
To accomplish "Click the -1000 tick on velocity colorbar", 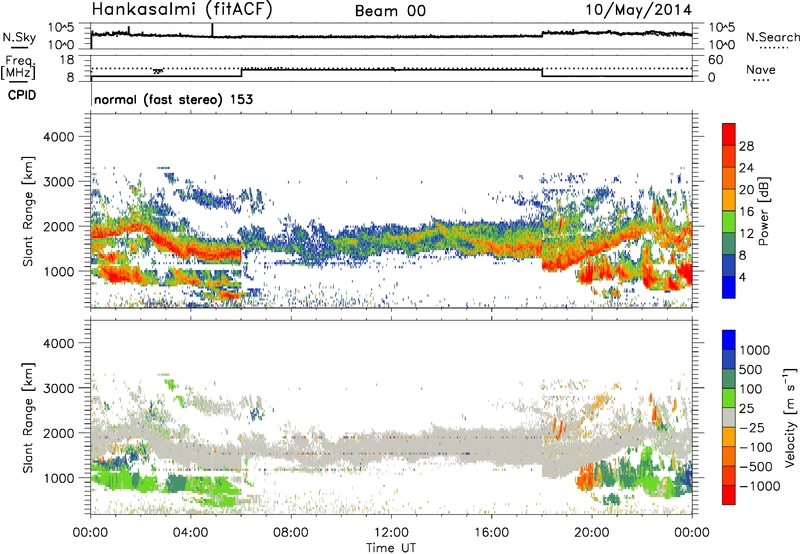I will [759, 486].
